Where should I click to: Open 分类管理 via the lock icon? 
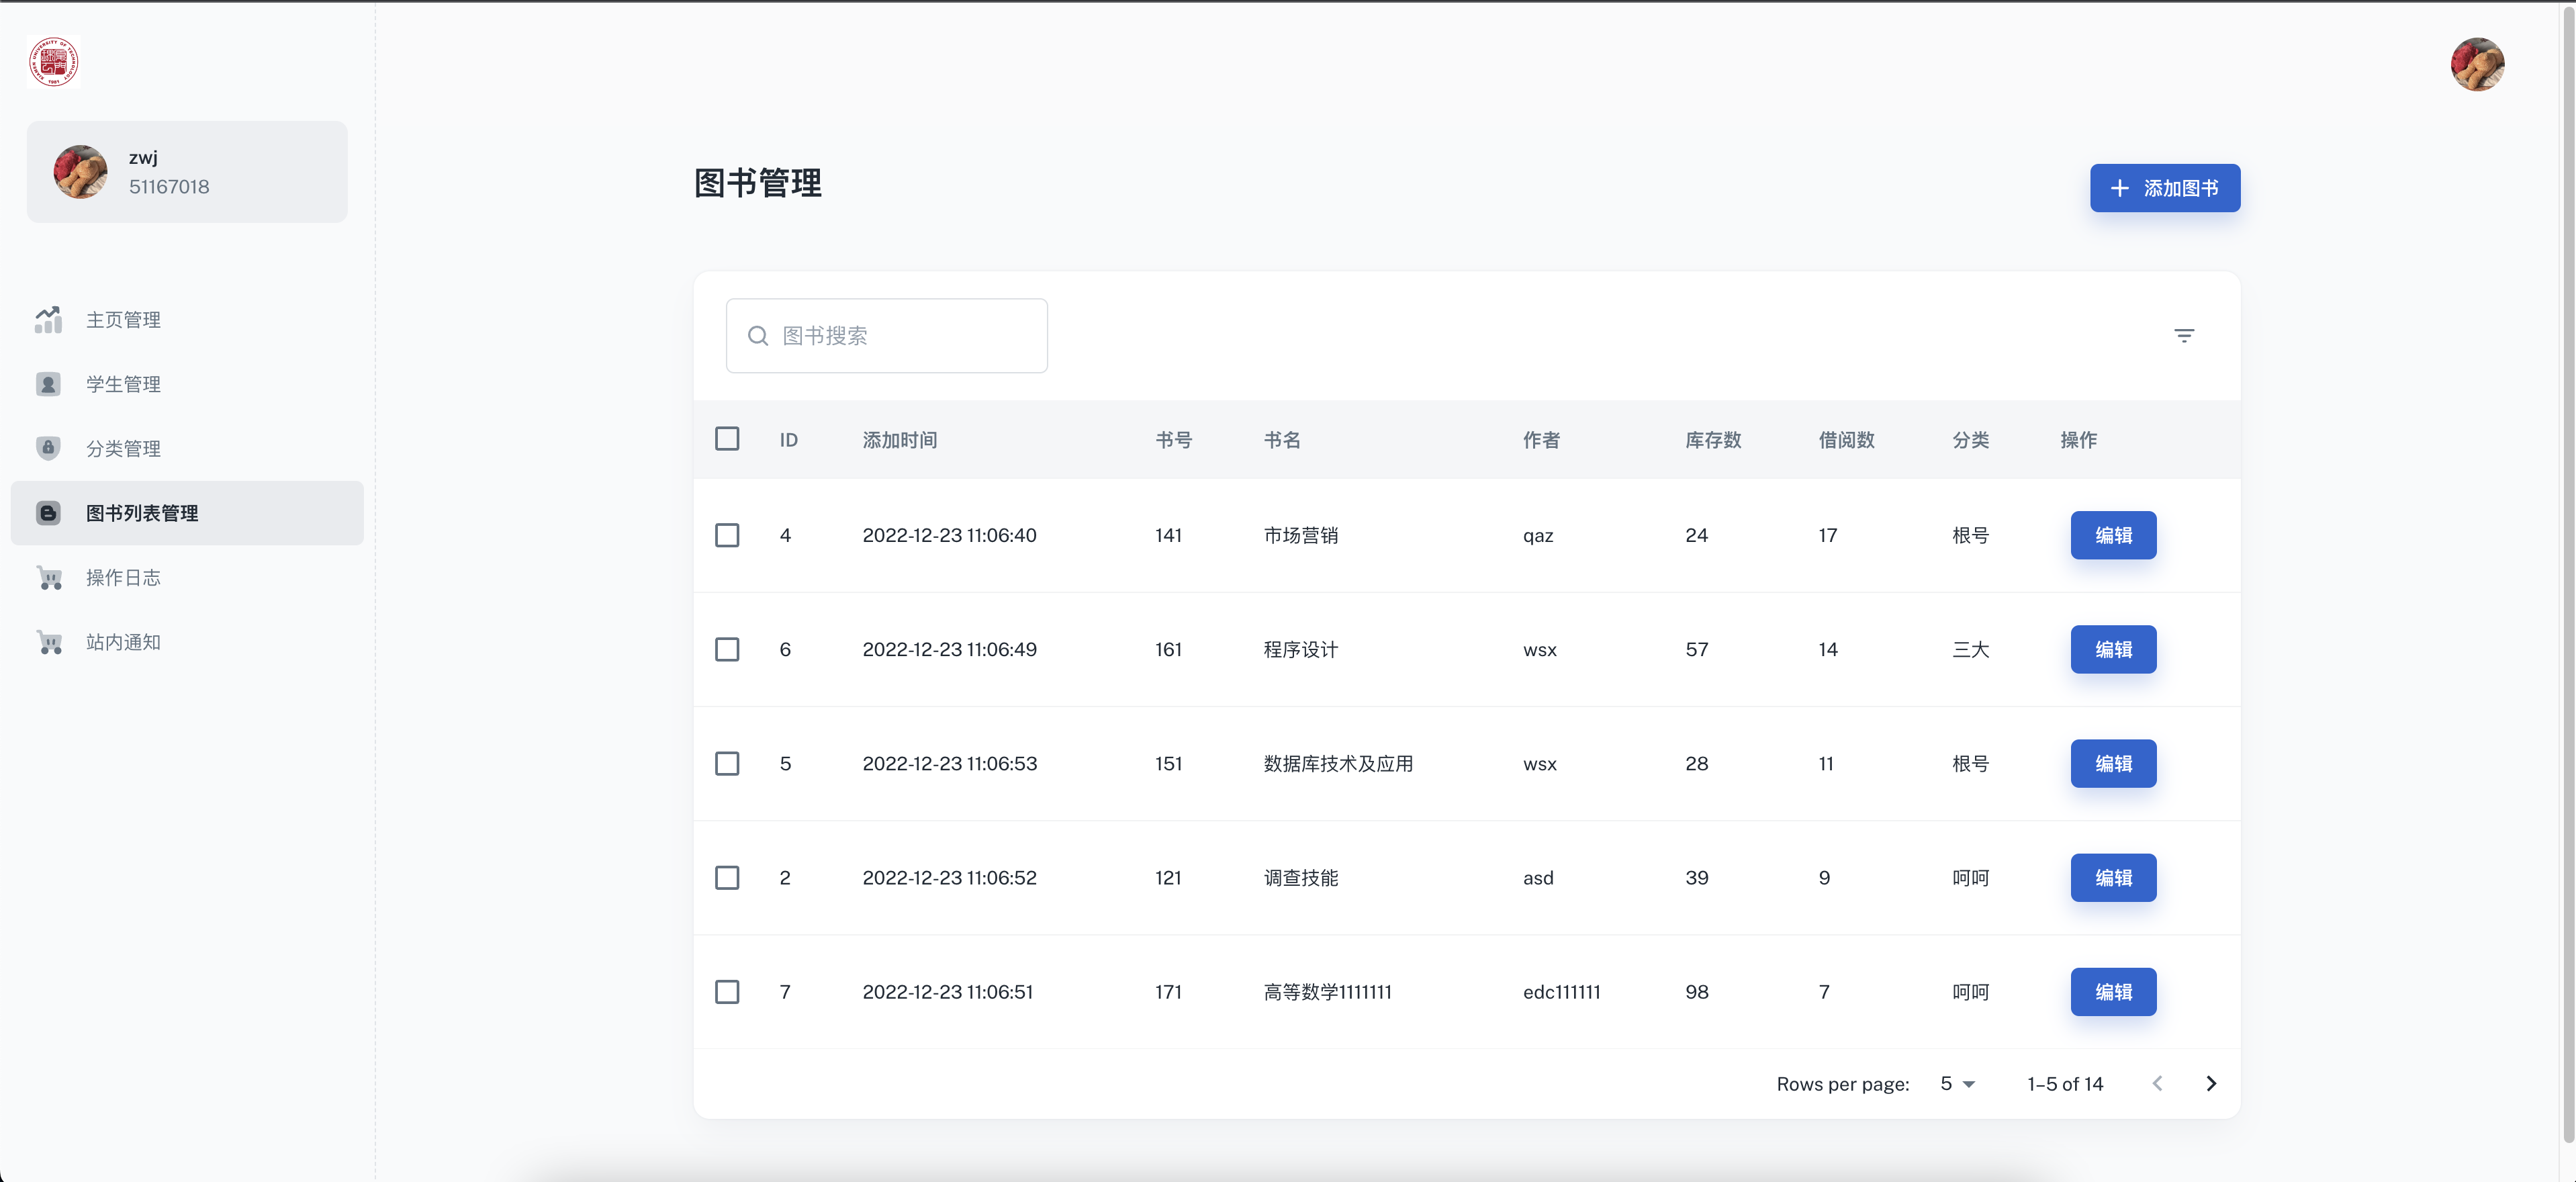coord(48,448)
